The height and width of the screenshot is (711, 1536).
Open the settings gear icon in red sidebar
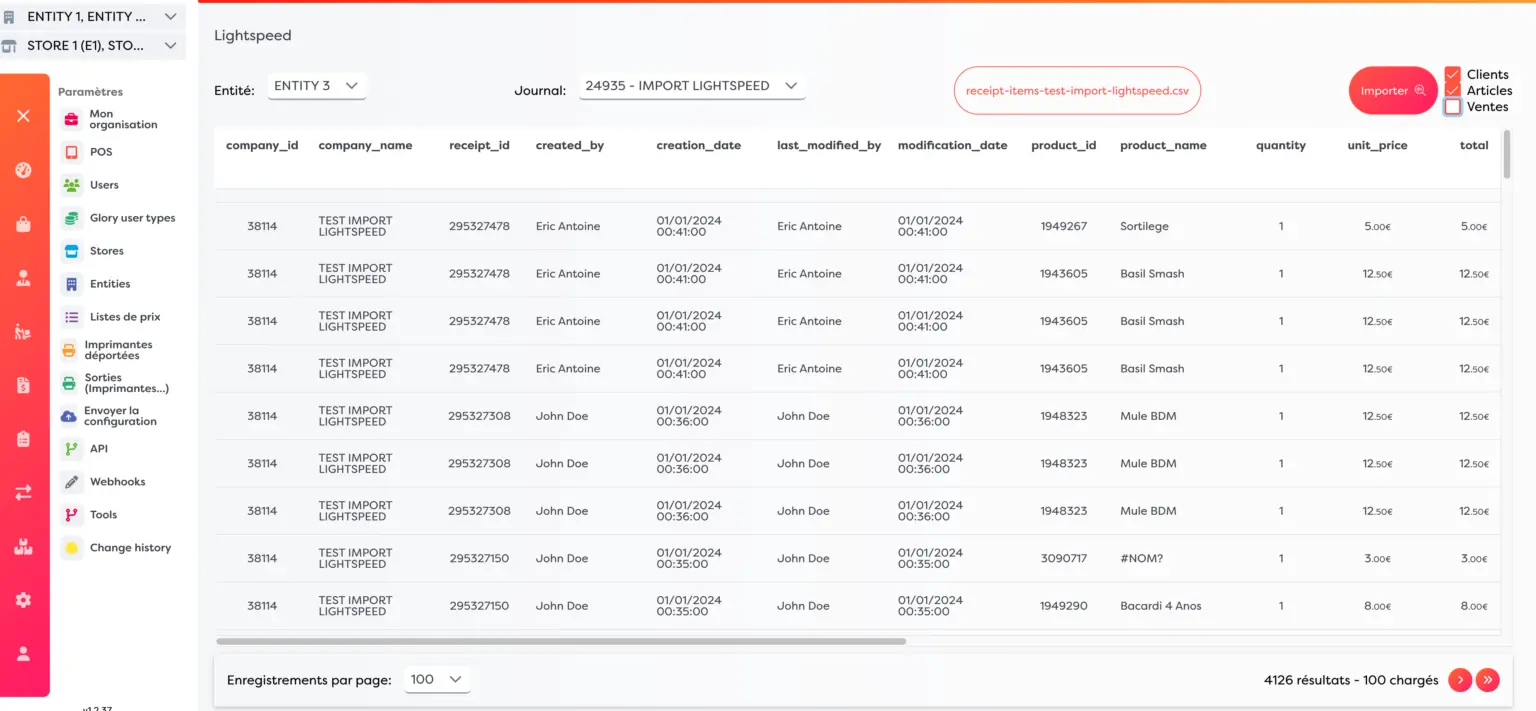pyautogui.click(x=23, y=600)
